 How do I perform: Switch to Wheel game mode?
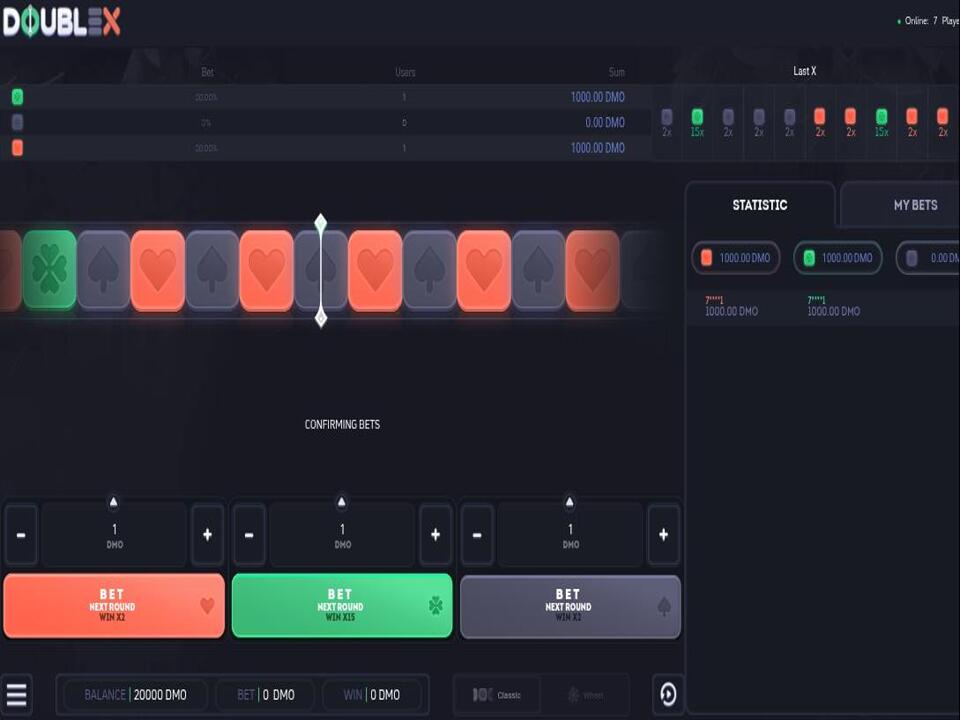[586, 695]
